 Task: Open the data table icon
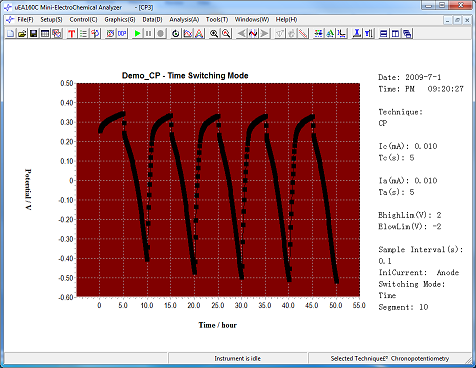click(x=45, y=33)
